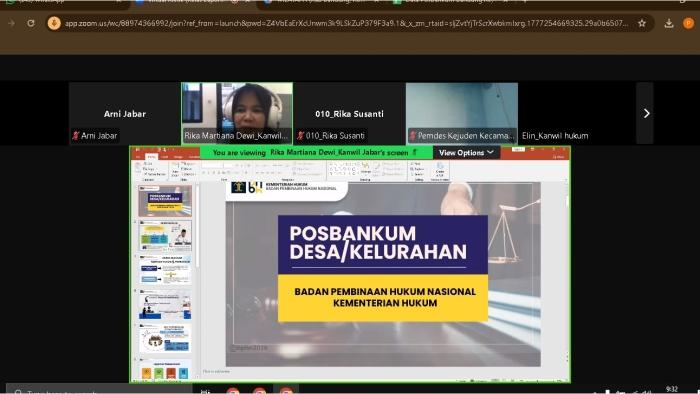Click Pemdes Kejuden's muted microphone icon
This screenshot has width=700, height=394.
[x=413, y=135]
